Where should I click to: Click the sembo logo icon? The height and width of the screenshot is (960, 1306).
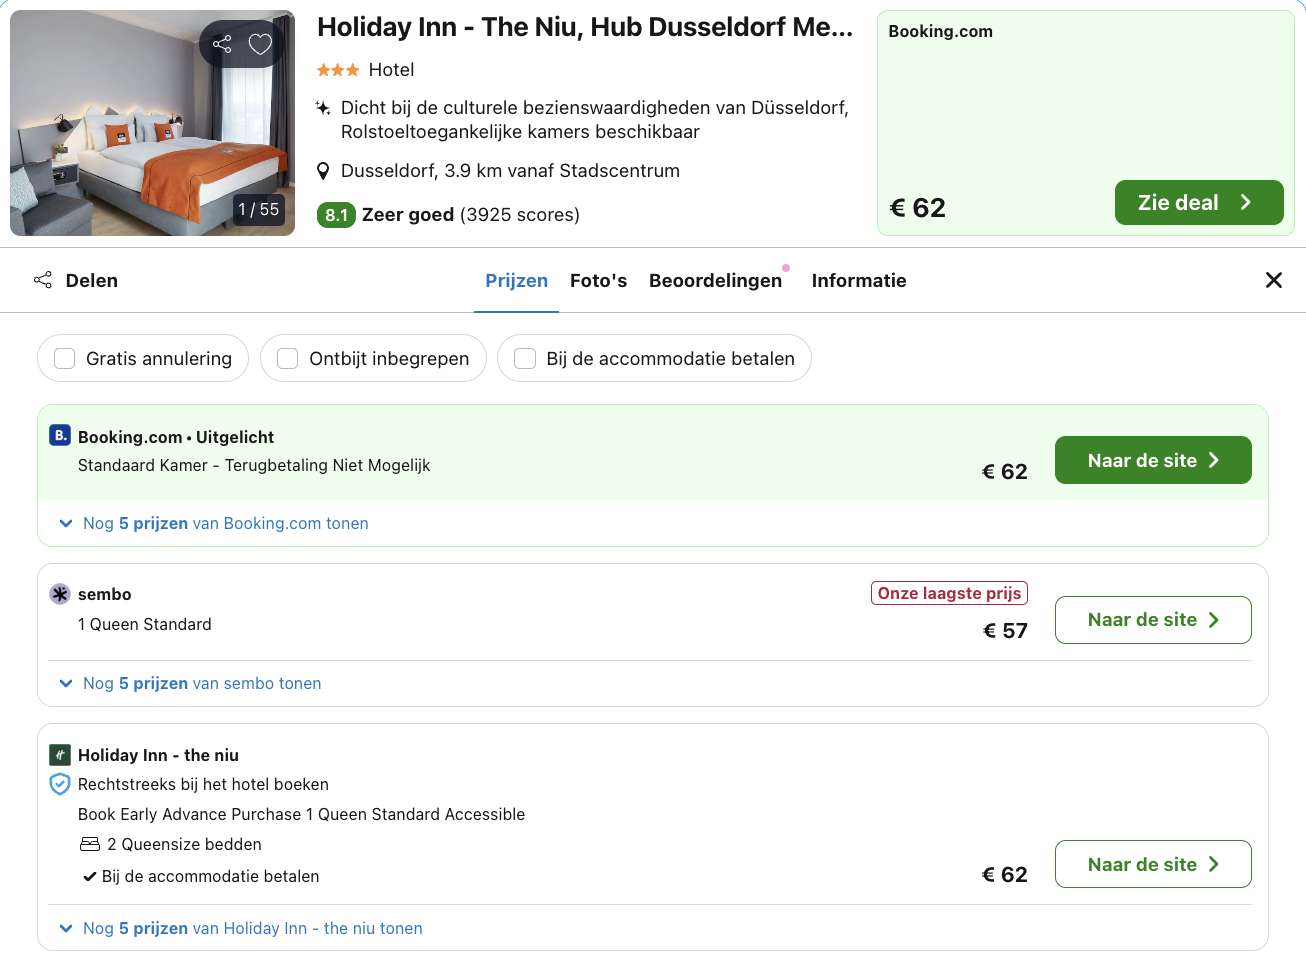[60, 594]
